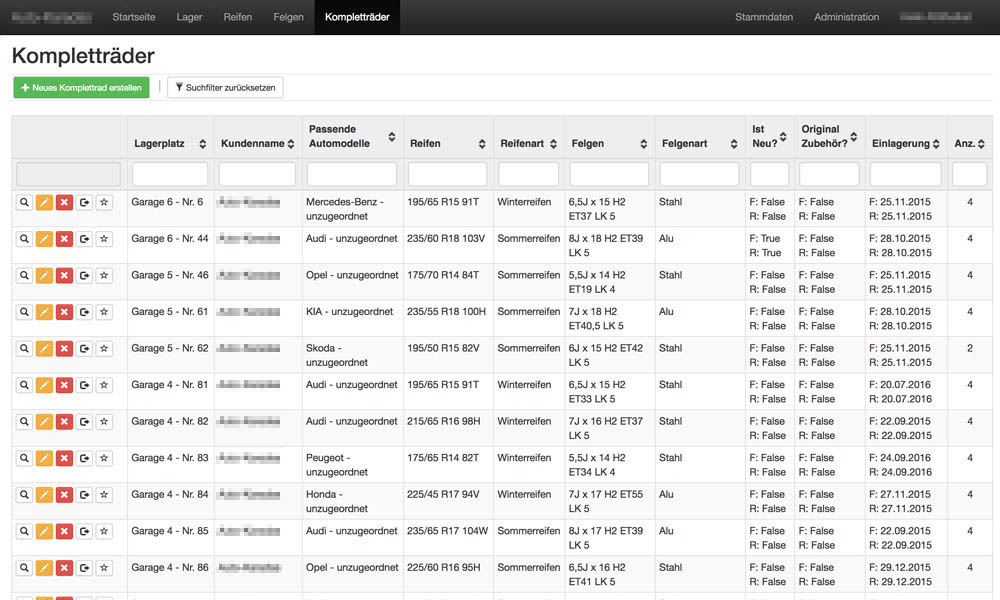1000x600 pixels.
Task: Delete the Garage 5 - Nr. 46 row
Action: [64, 275]
